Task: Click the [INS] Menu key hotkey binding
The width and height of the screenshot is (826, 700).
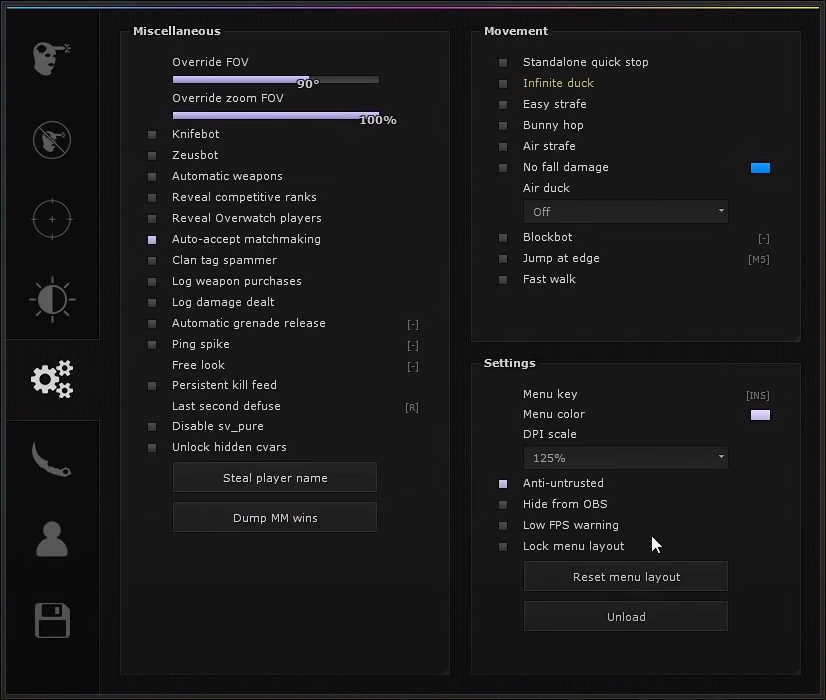Action: (x=757, y=395)
